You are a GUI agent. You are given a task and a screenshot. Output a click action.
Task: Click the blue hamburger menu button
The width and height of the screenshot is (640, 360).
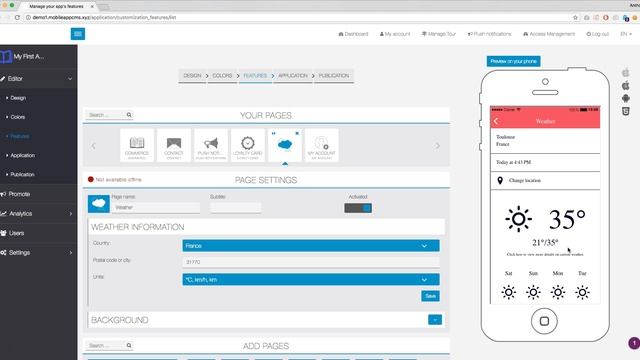pos(78,34)
